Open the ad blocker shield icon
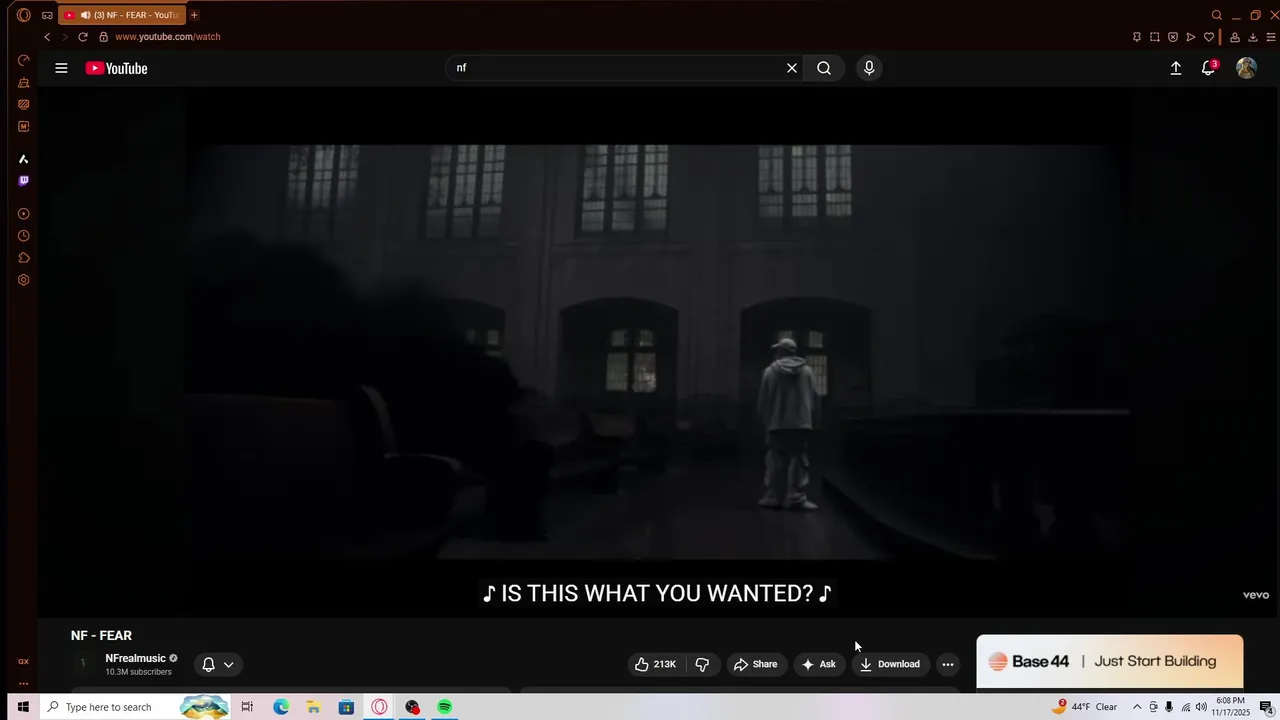This screenshot has height=720, width=1280. point(1173,37)
